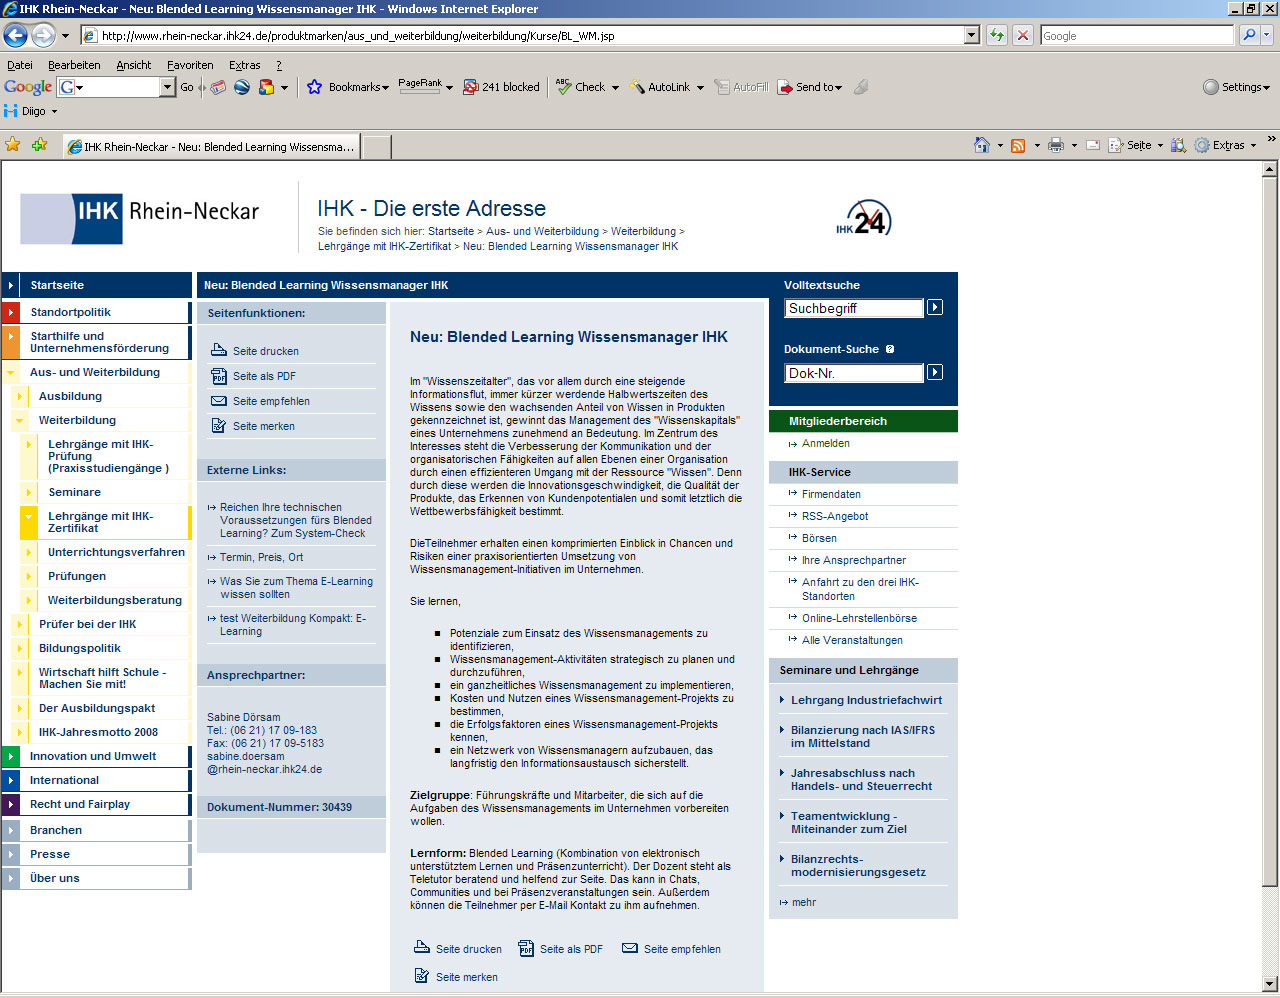Click Seite als PDF below the article
The height and width of the screenshot is (998, 1280).
[x=560, y=949]
